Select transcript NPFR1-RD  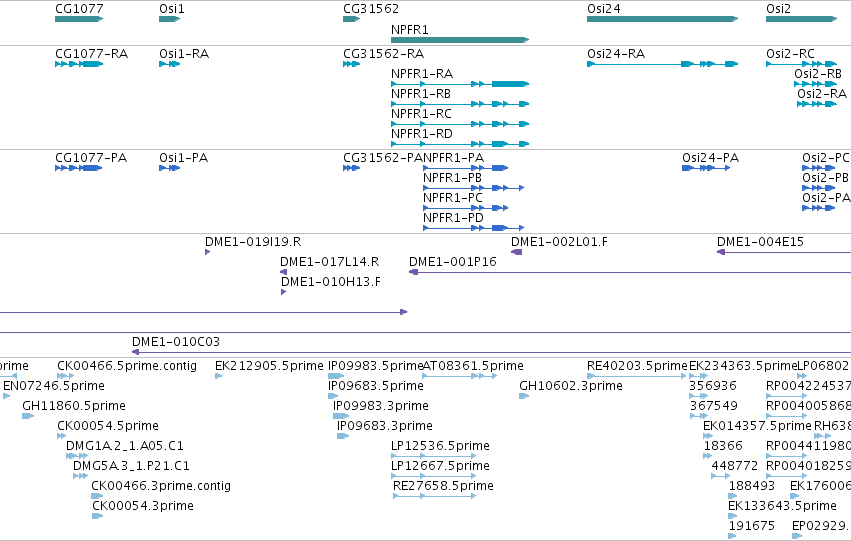460,144
